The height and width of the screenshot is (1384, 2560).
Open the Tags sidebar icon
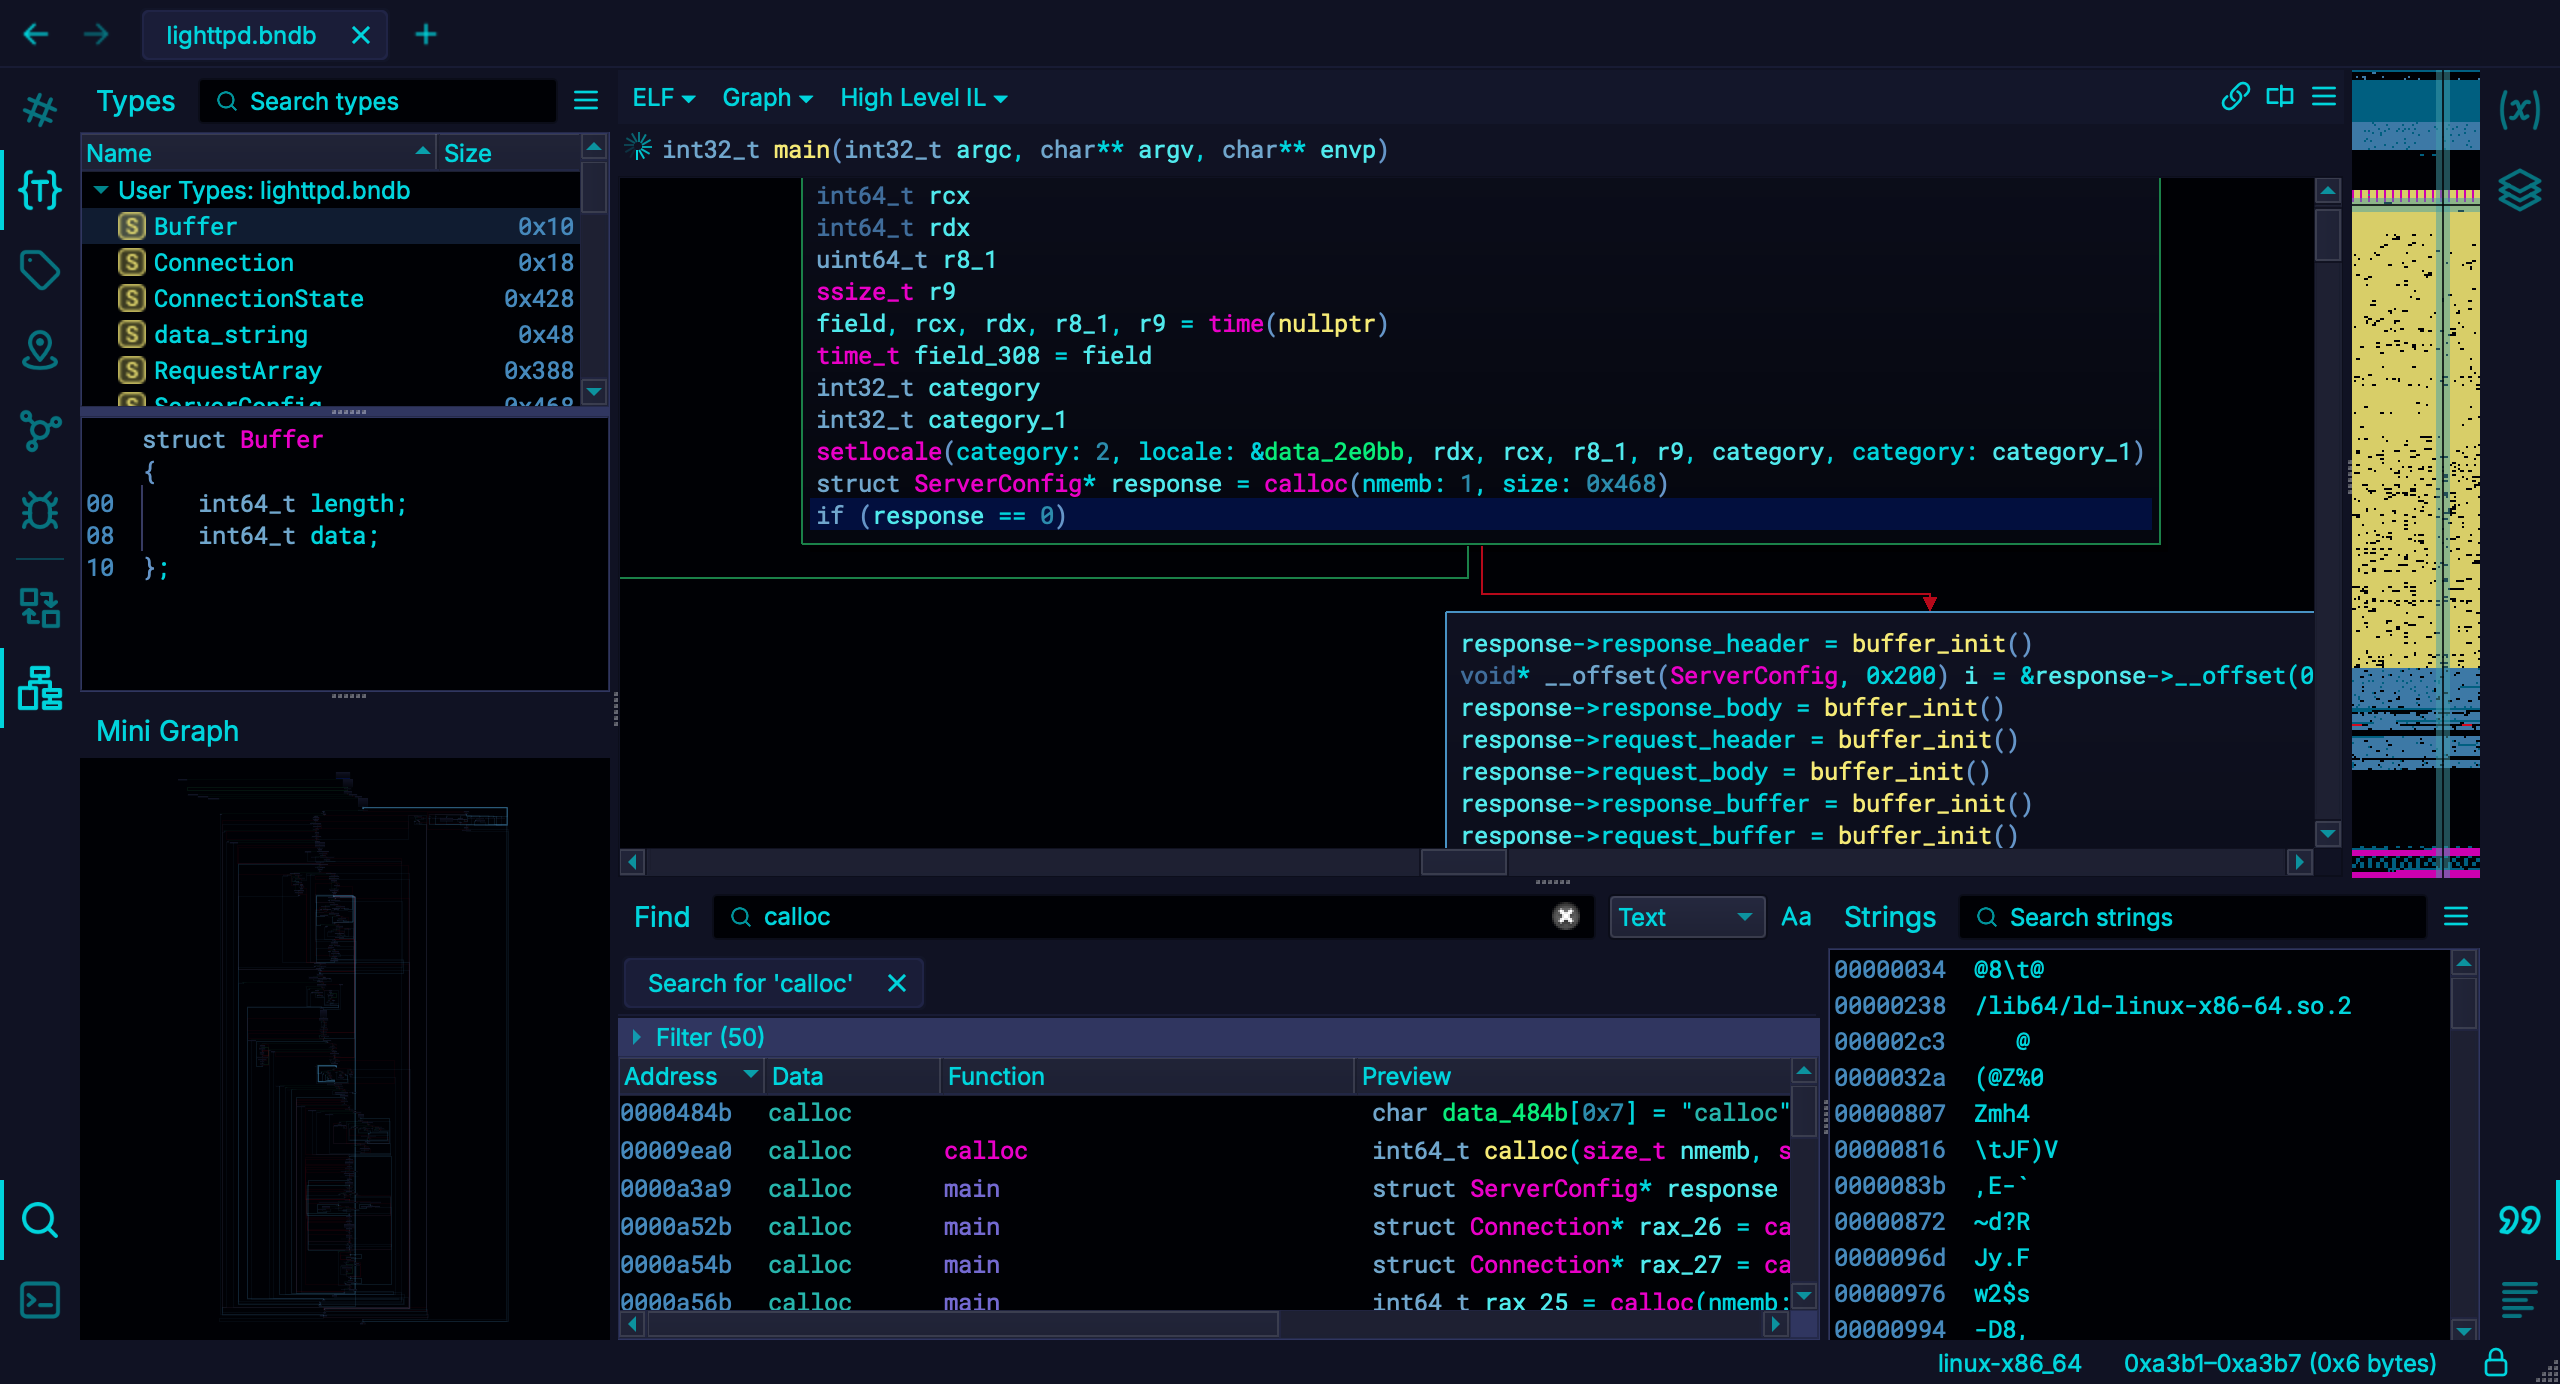(x=40, y=270)
